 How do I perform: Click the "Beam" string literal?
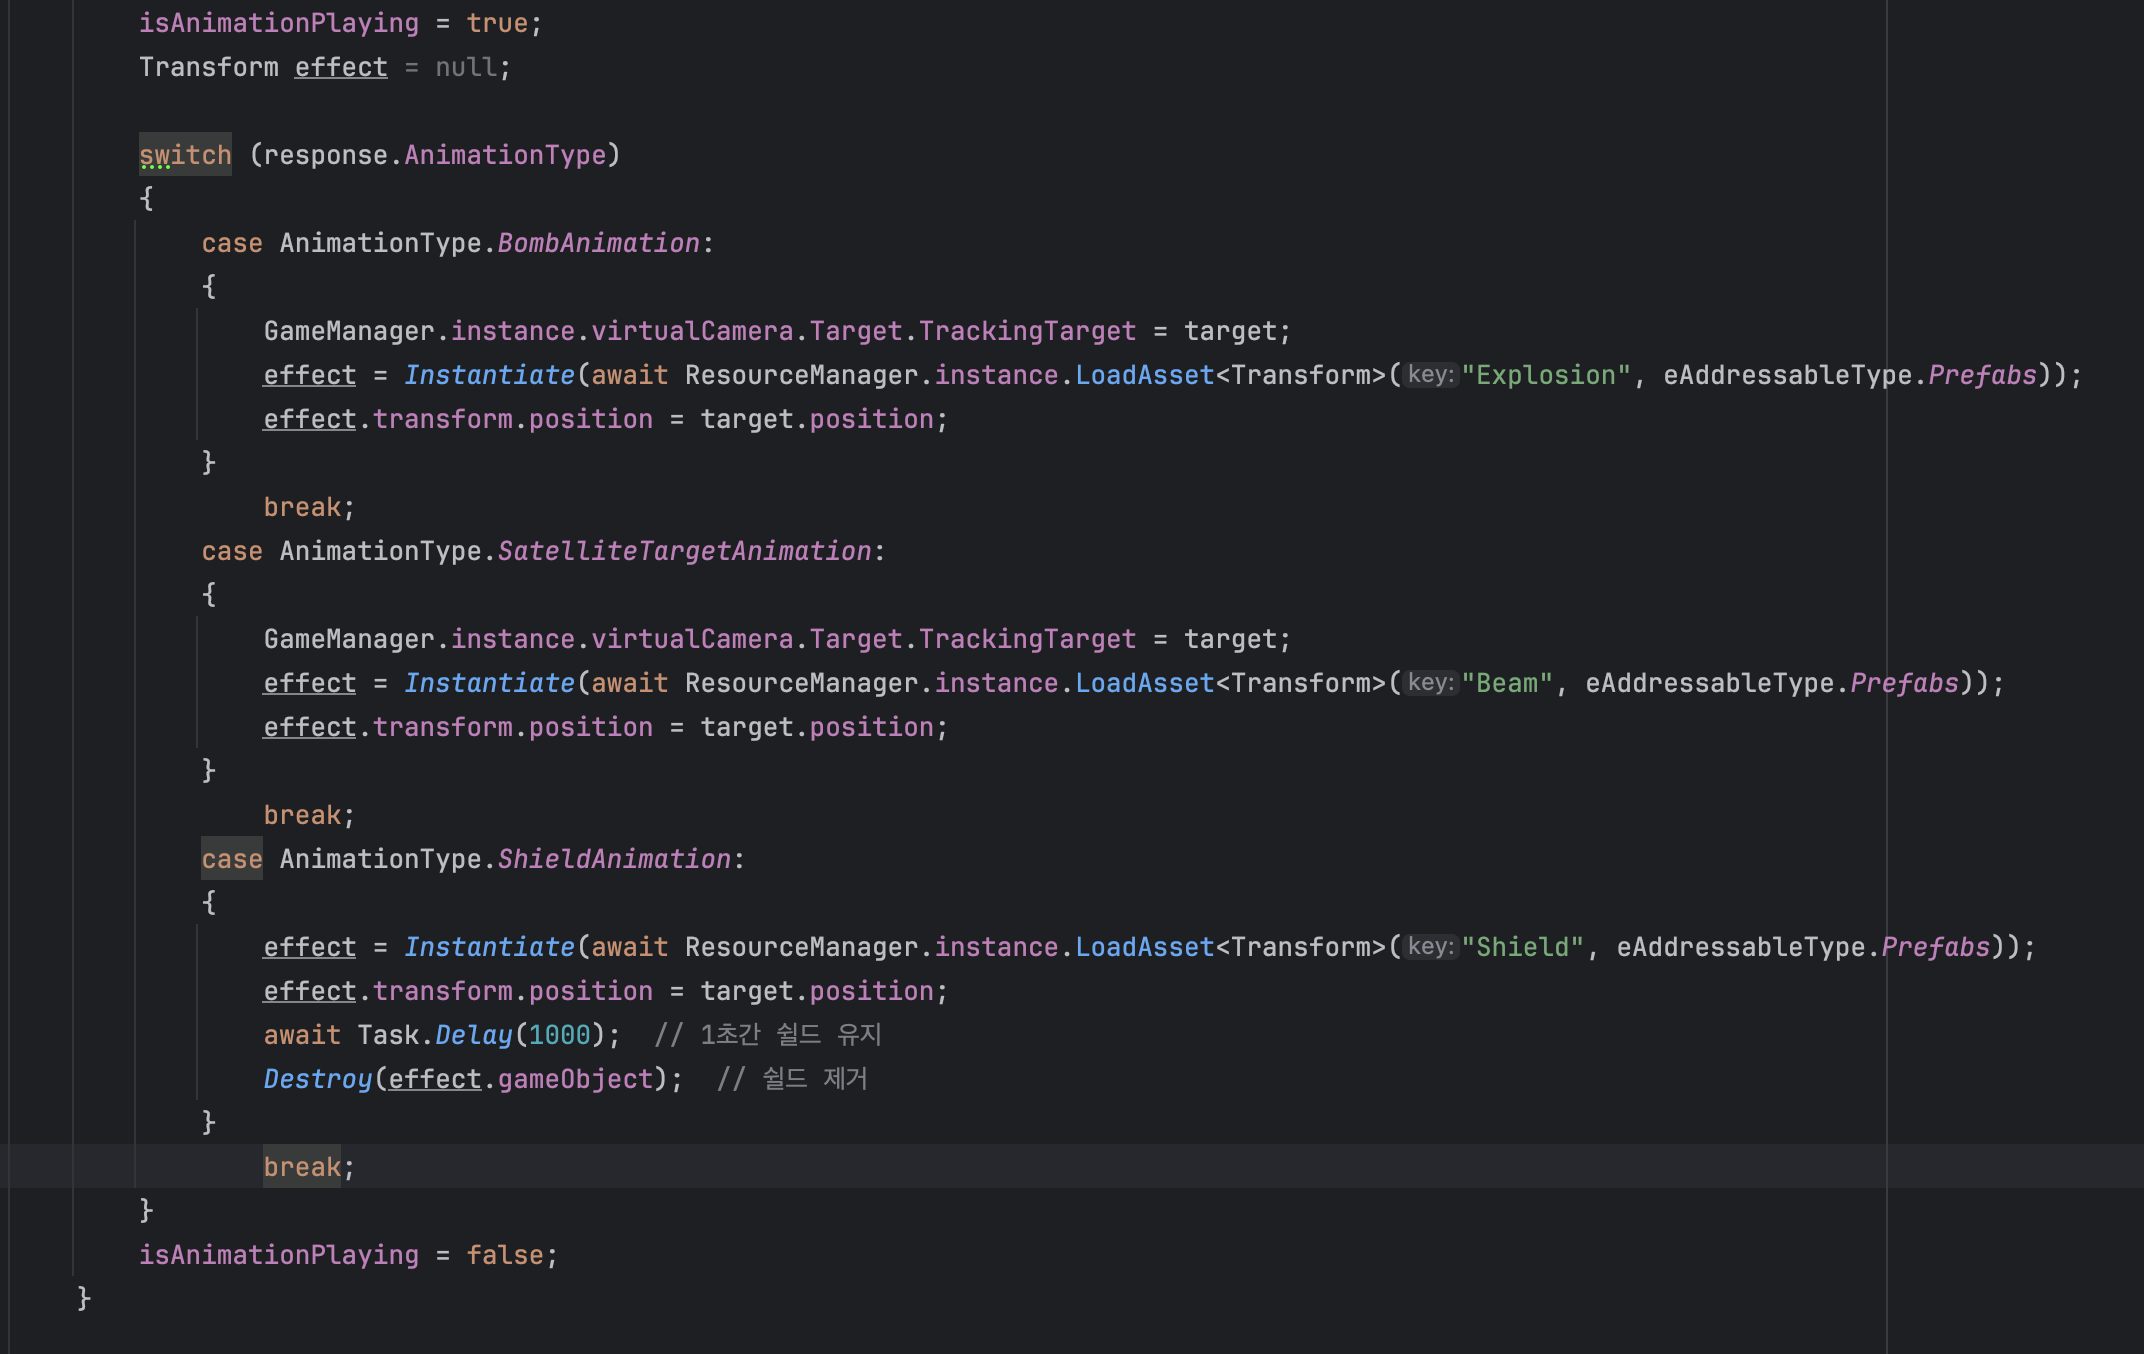(1507, 683)
